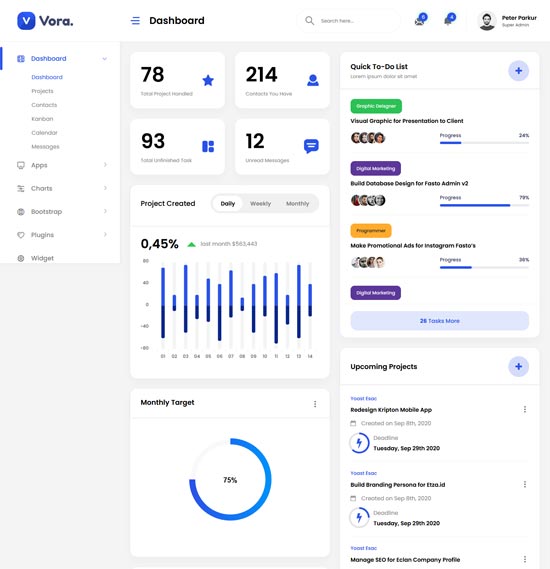This screenshot has height=569, width=550.
Task: Click the search magnifier icon
Action: 309,20
